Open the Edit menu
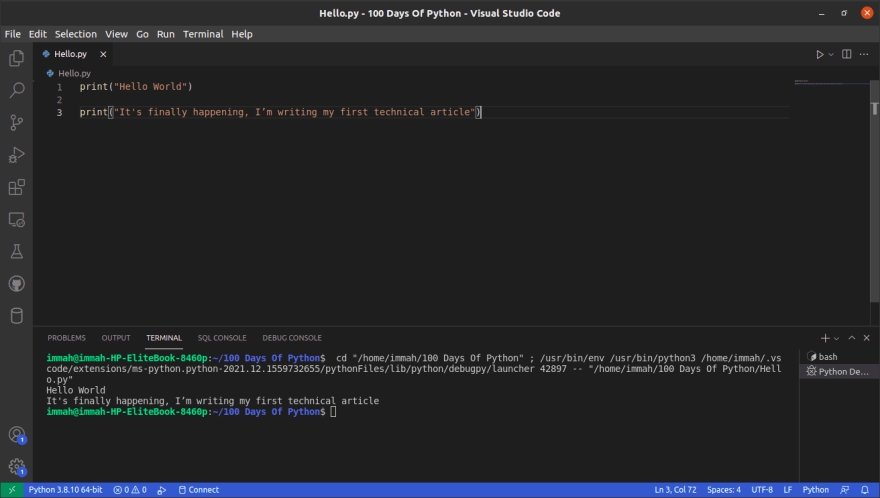880x498 pixels. point(38,34)
